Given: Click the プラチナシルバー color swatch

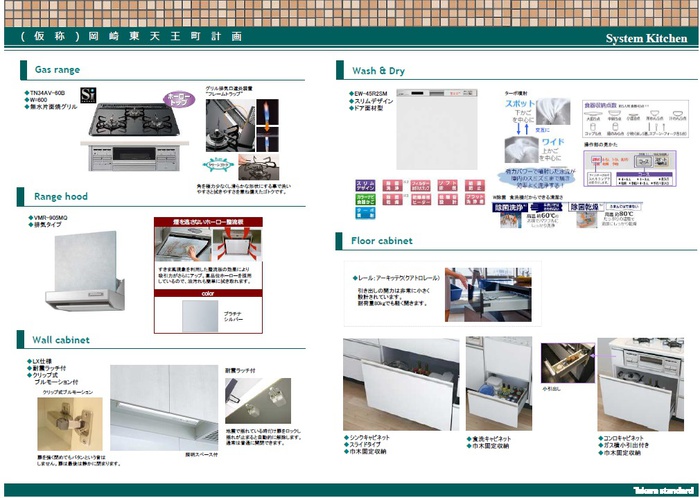Looking at the screenshot, I should (200, 316).
